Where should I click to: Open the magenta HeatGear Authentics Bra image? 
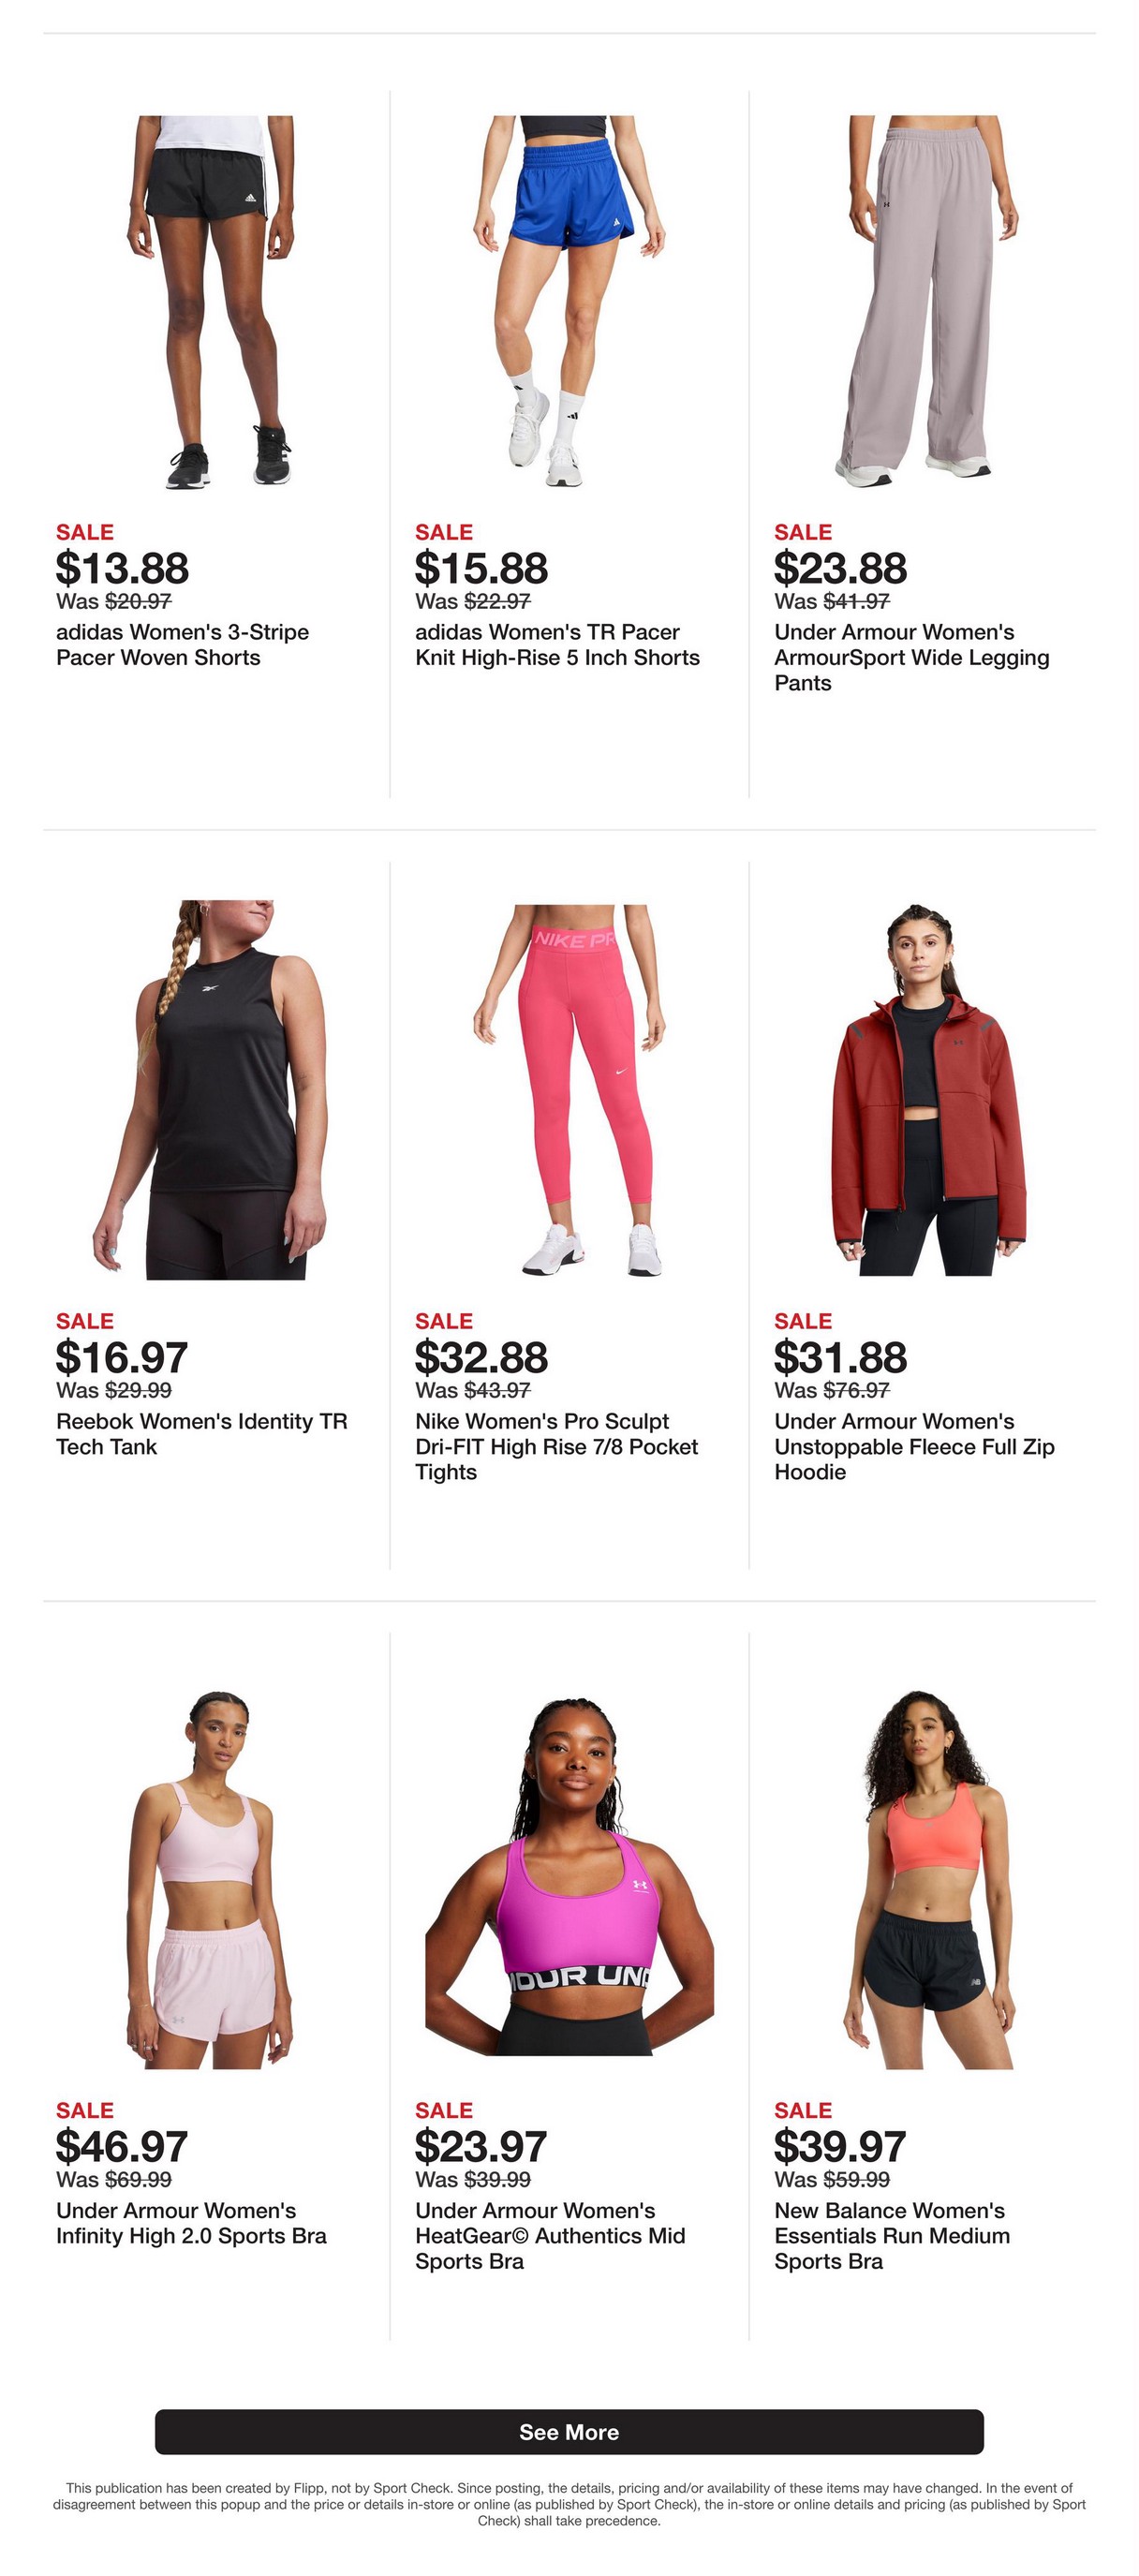[569, 1877]
